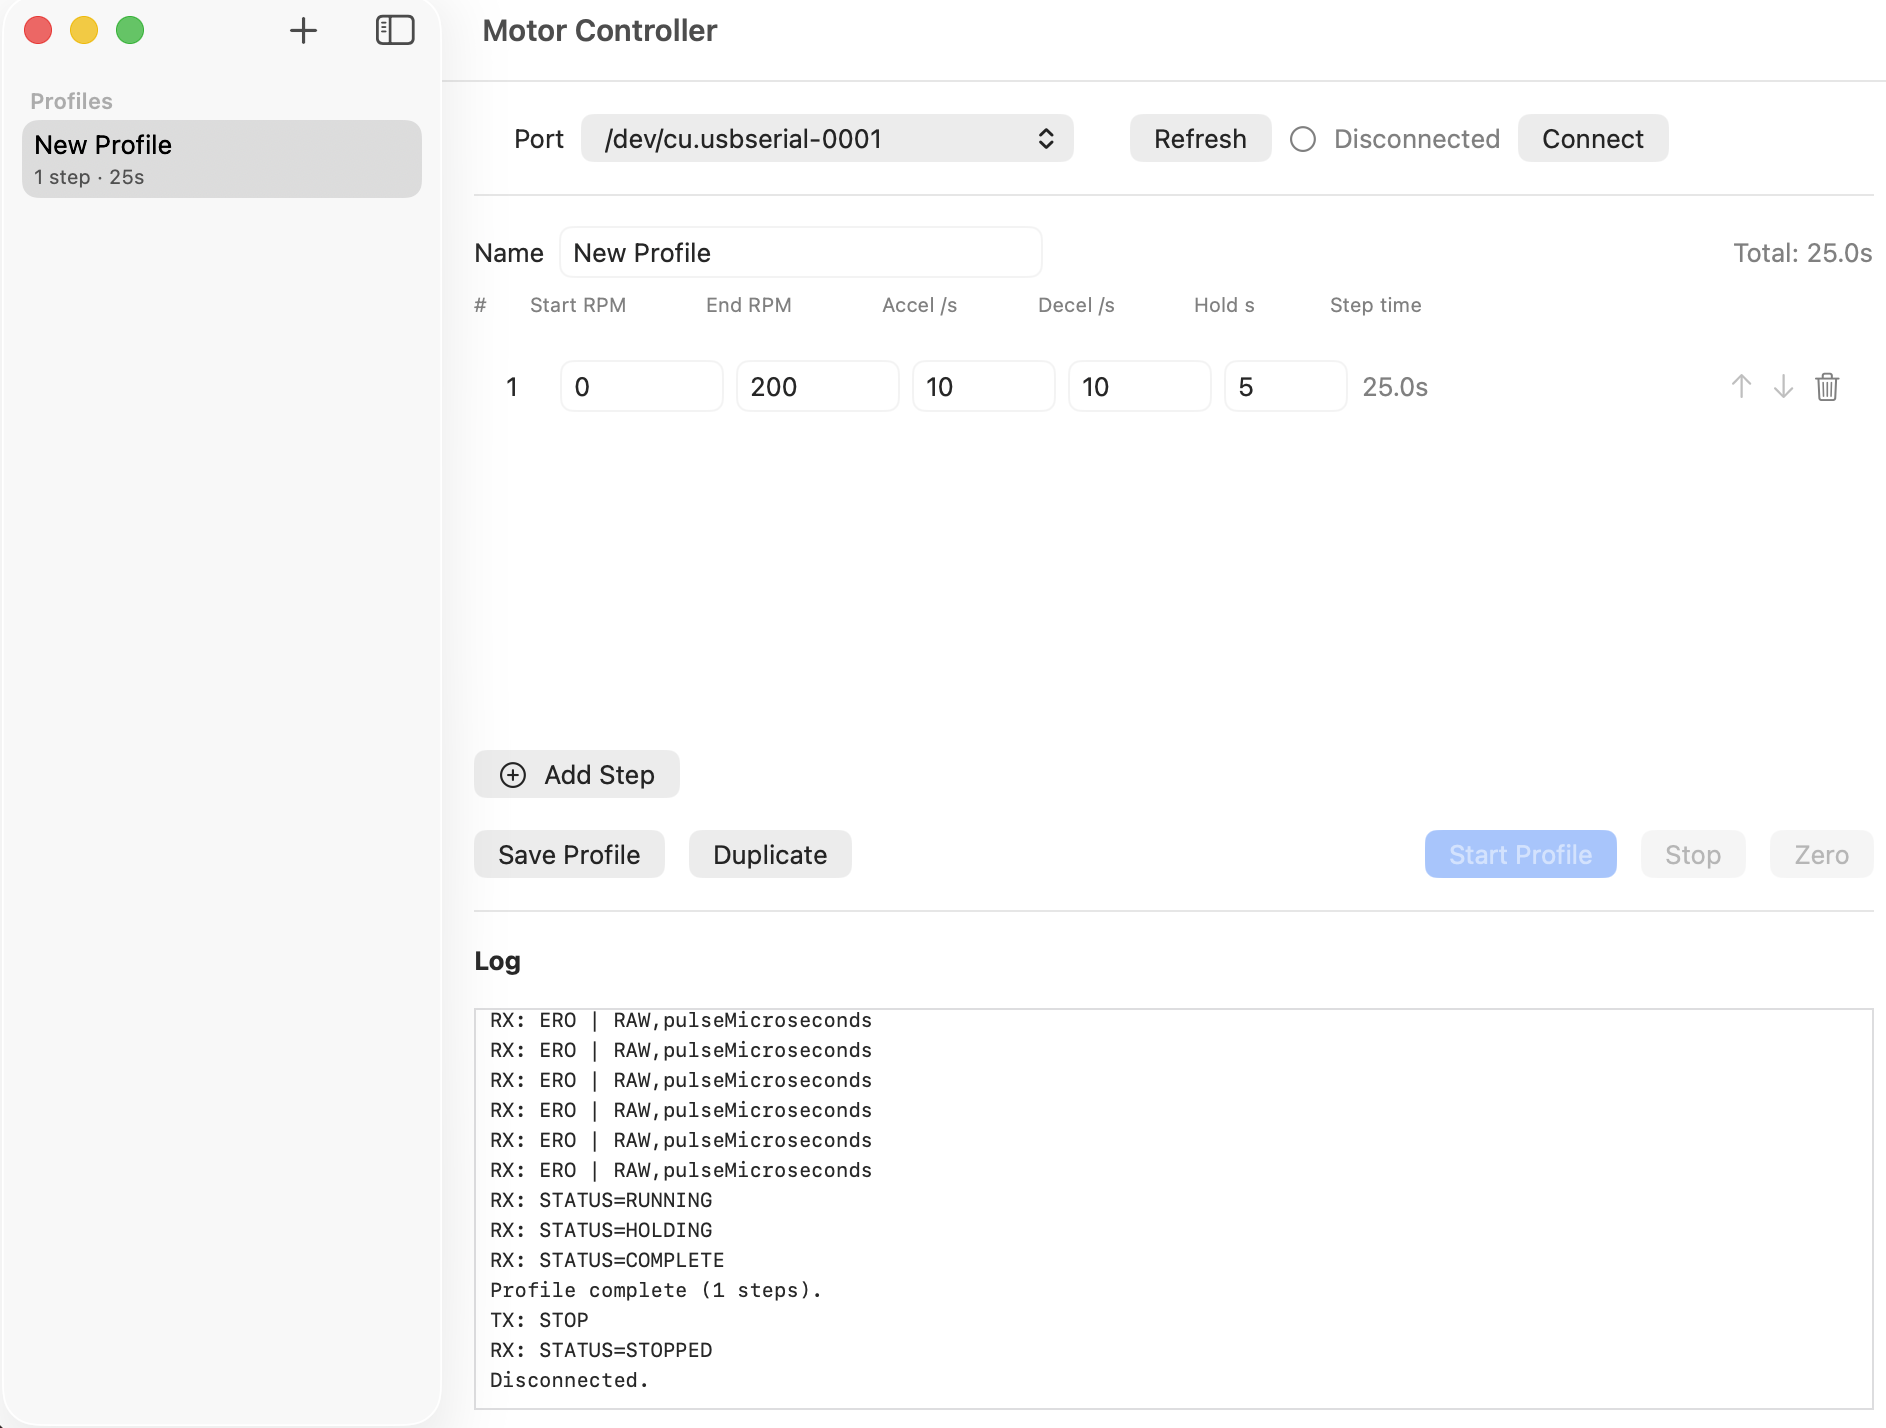Click the 'RX: STATUS=COMPLETE' log line
The image size is (1886, 1428).
click(607, 1260)
